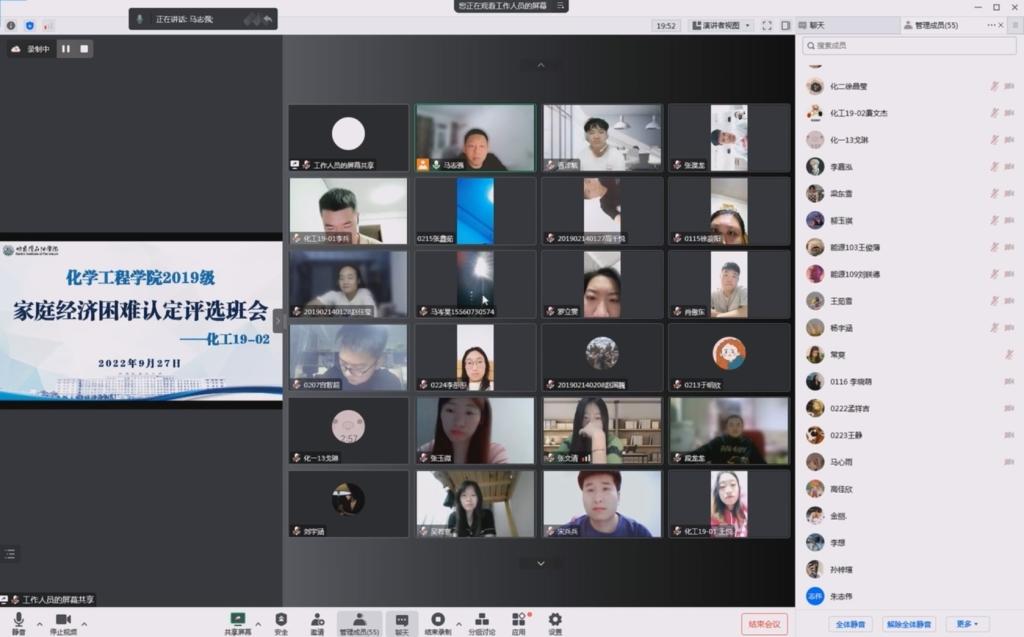The width and height of the screenshot is (1024, 637).
Task: Open the 更多 dropdown in members panel
Action: pyautogui.click(x=967, y=624)
